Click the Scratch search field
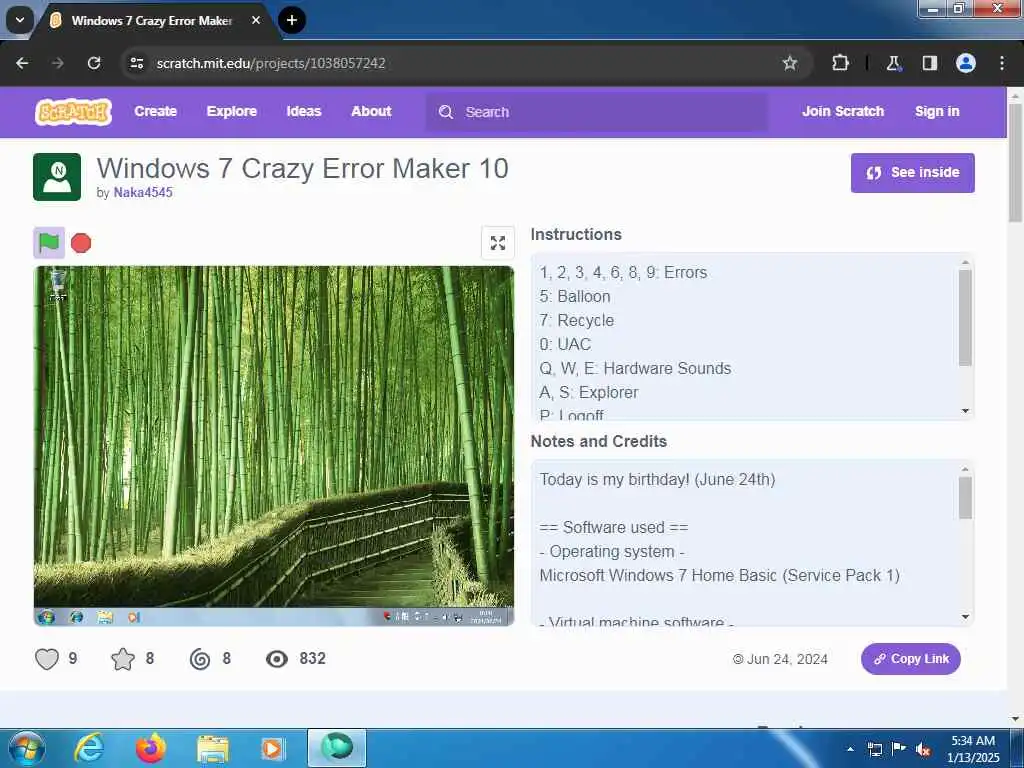The height and width of the screenshot is (768, 1024). [596, 112]
